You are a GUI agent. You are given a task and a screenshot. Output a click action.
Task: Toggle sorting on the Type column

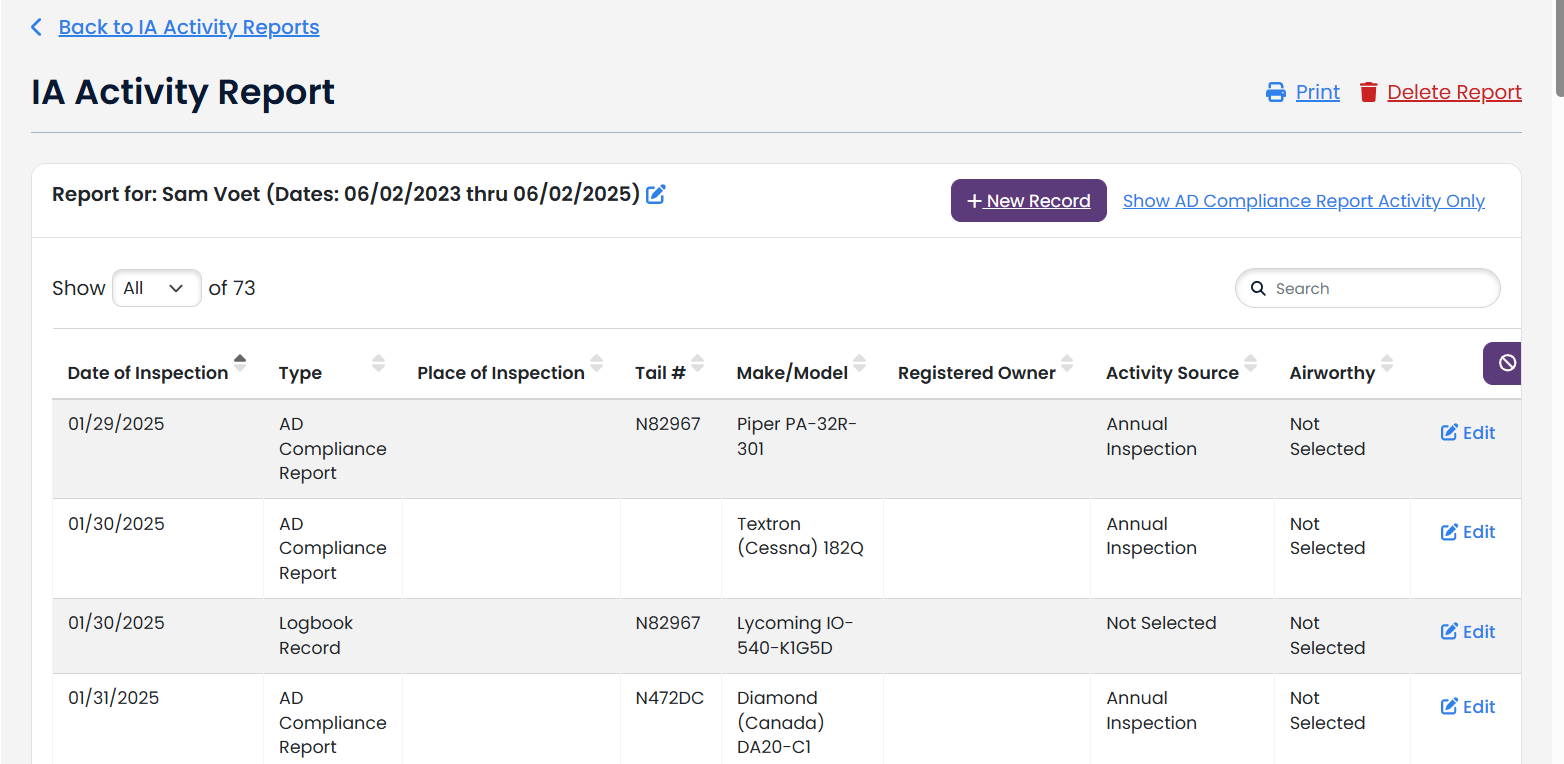point(377,364)
